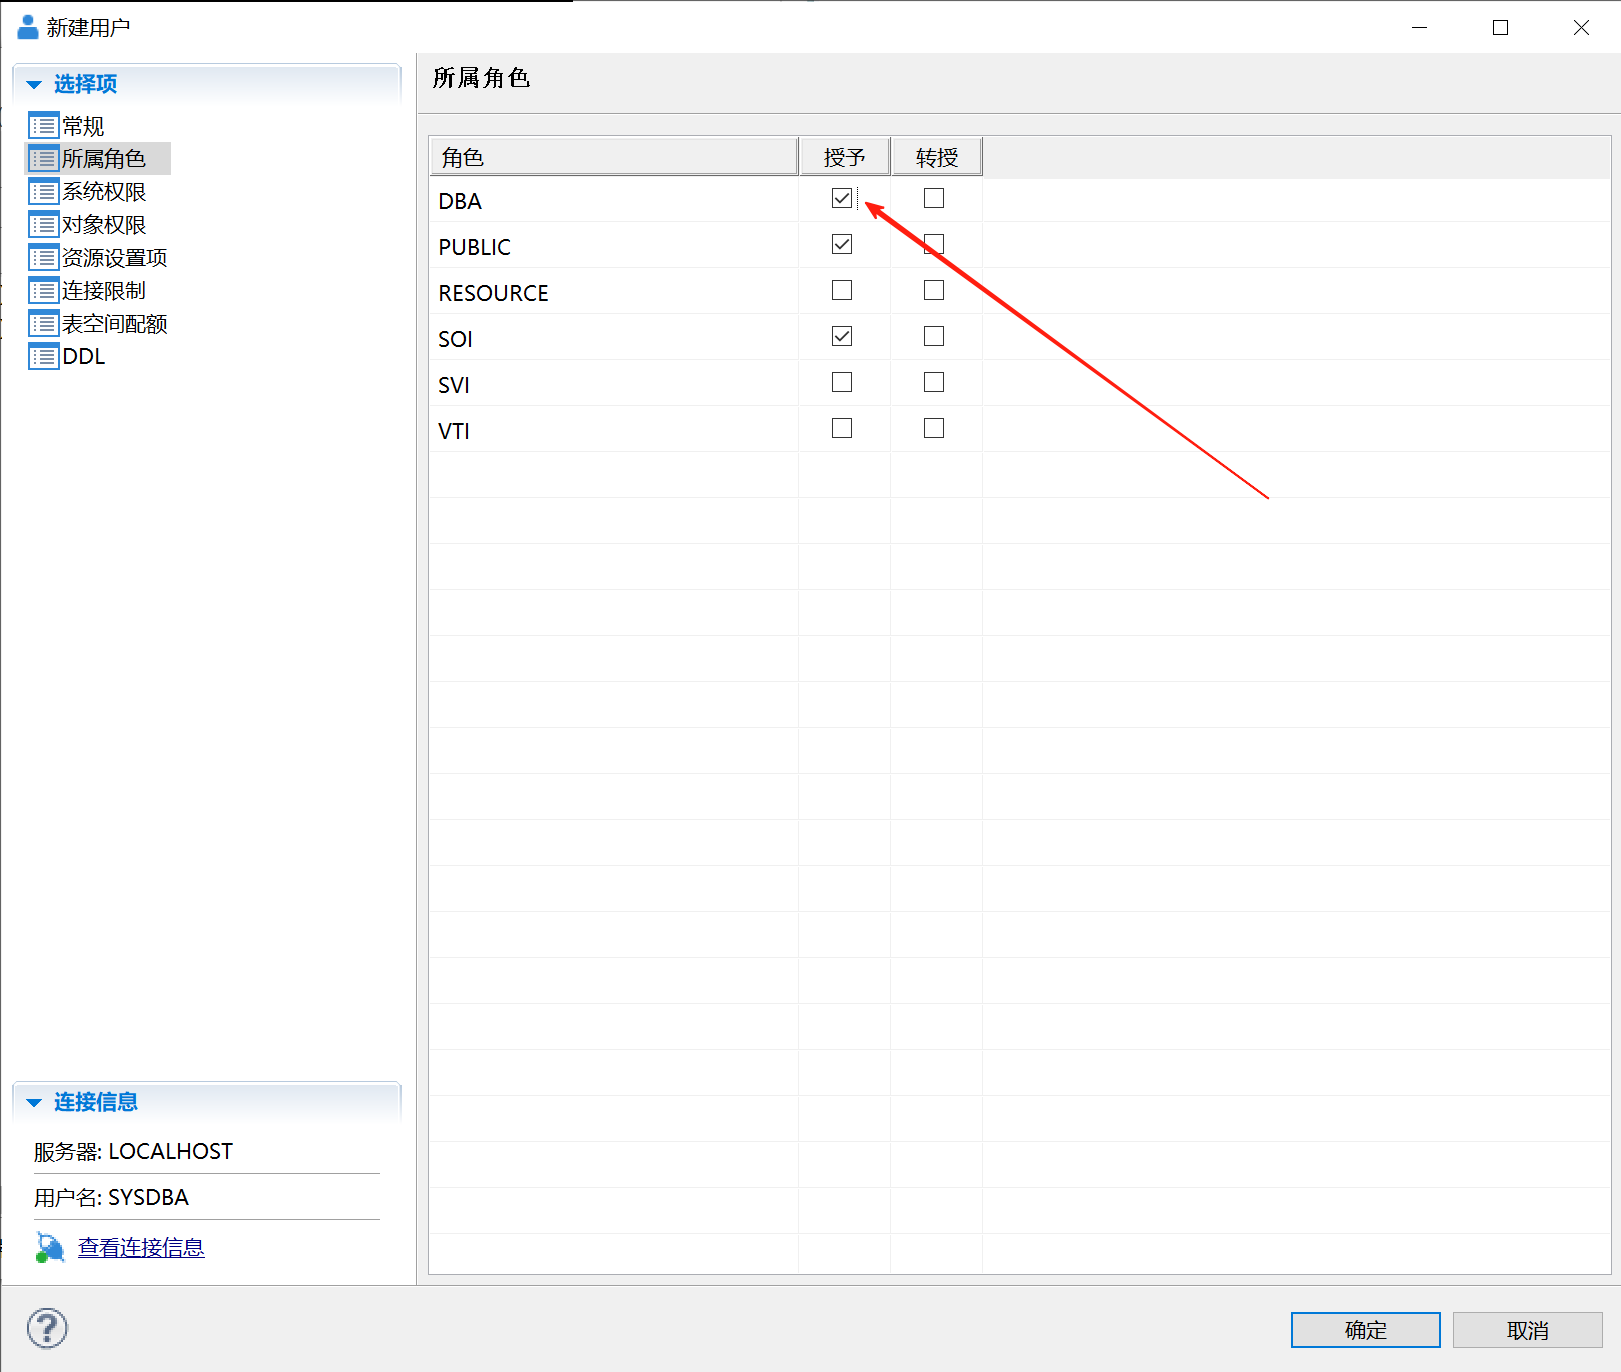This screenshot has width=1621, height=1372.
Task: Select the RESOURCE role name
Action: (494, 293)
